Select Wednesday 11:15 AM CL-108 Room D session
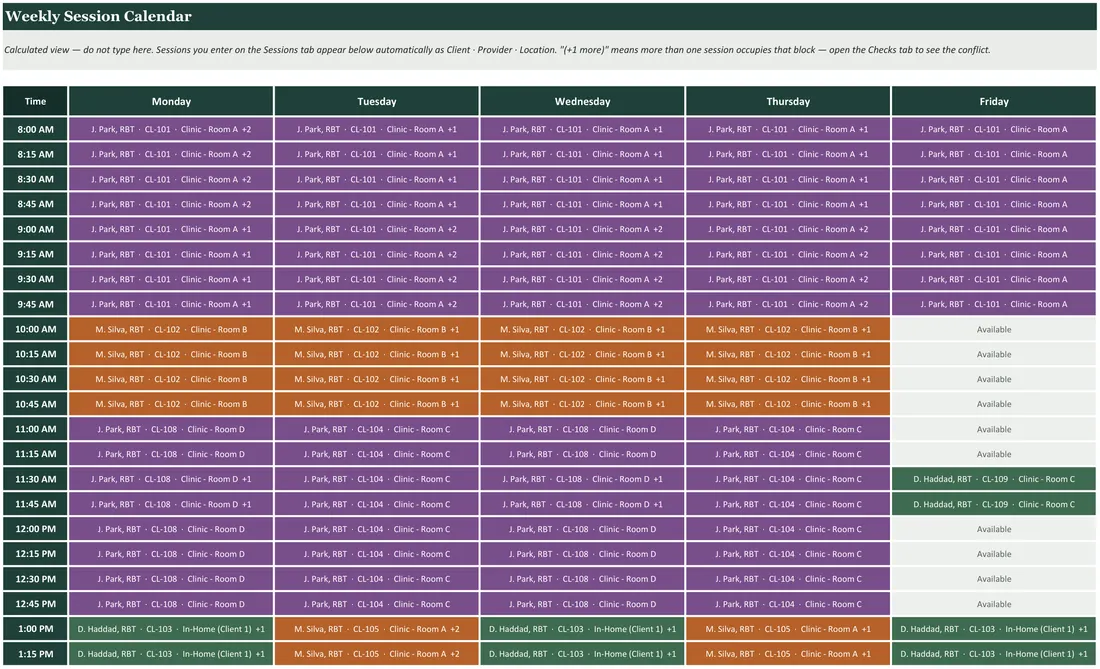Viewport: 1100px width, 669px height. pos(582,454)
